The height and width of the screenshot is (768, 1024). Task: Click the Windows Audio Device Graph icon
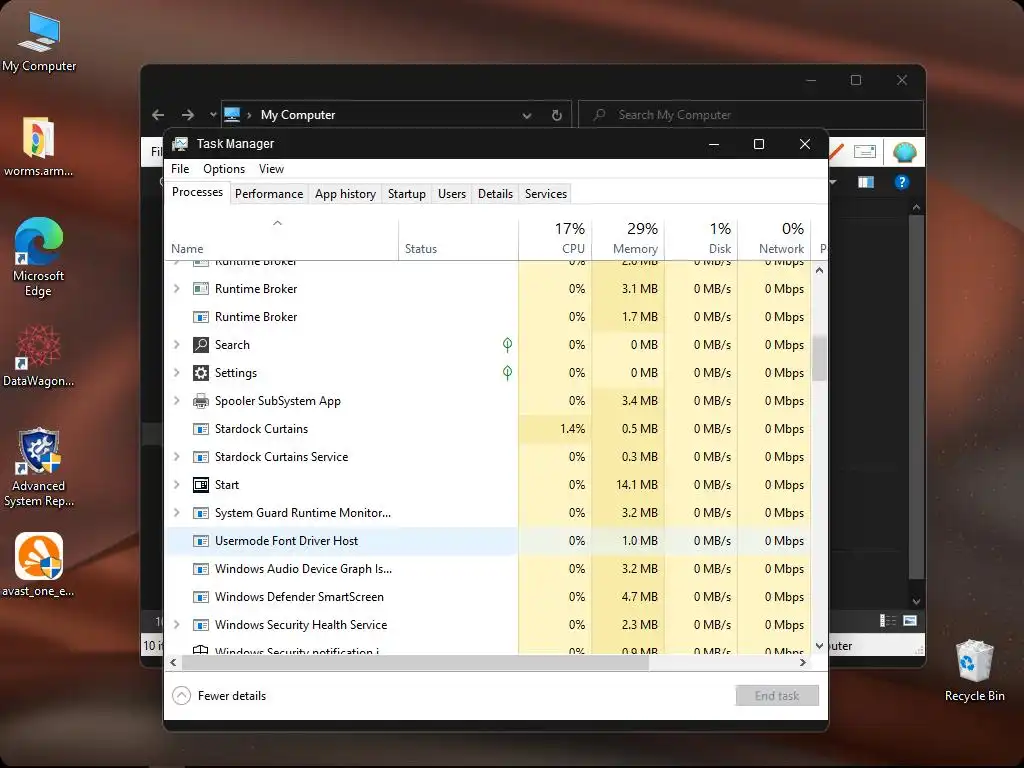click(200, 569)
